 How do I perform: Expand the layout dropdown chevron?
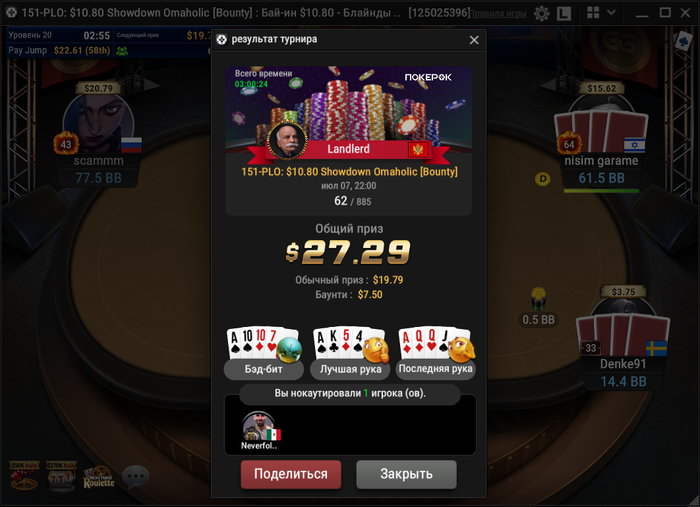[611, 12]
